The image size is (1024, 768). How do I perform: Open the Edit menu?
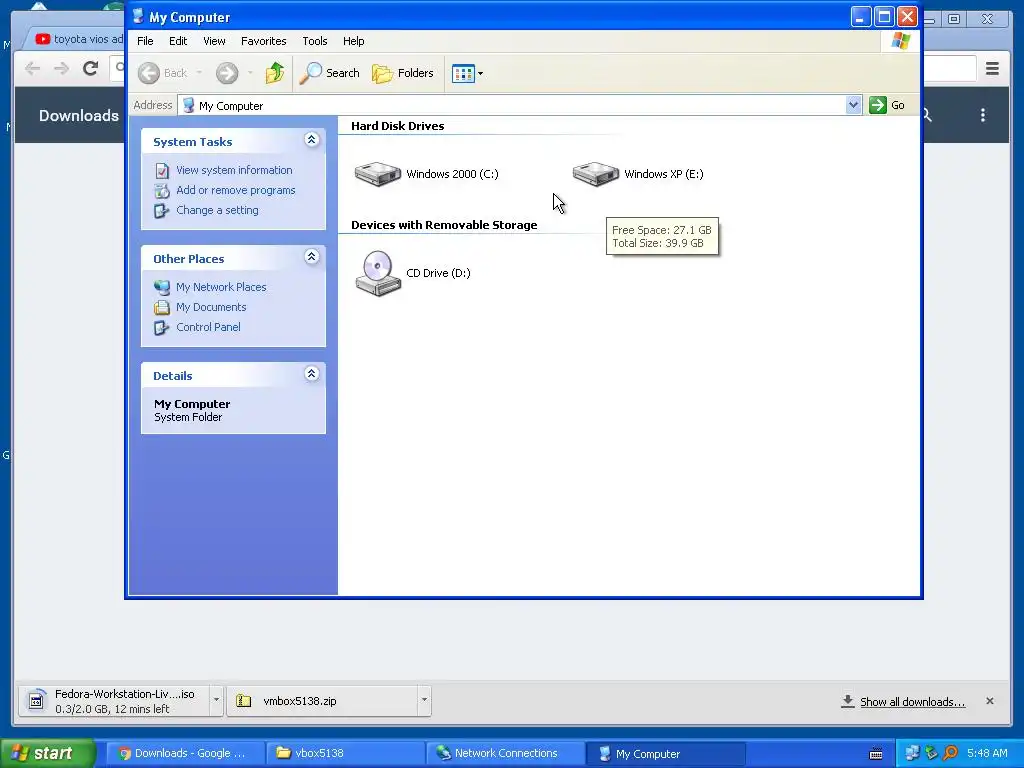(x=178, y=41)
